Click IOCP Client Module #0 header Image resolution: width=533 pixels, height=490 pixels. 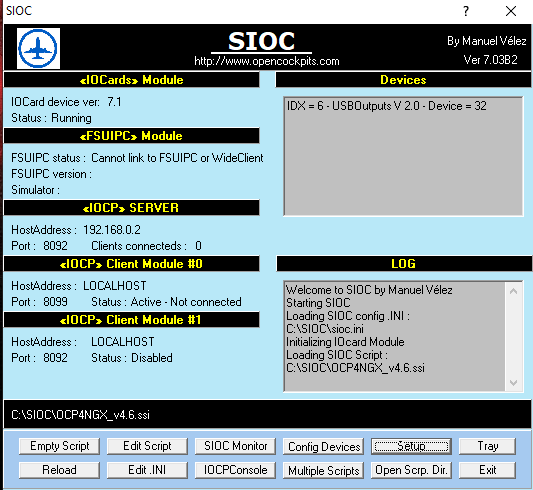(132, 264)
